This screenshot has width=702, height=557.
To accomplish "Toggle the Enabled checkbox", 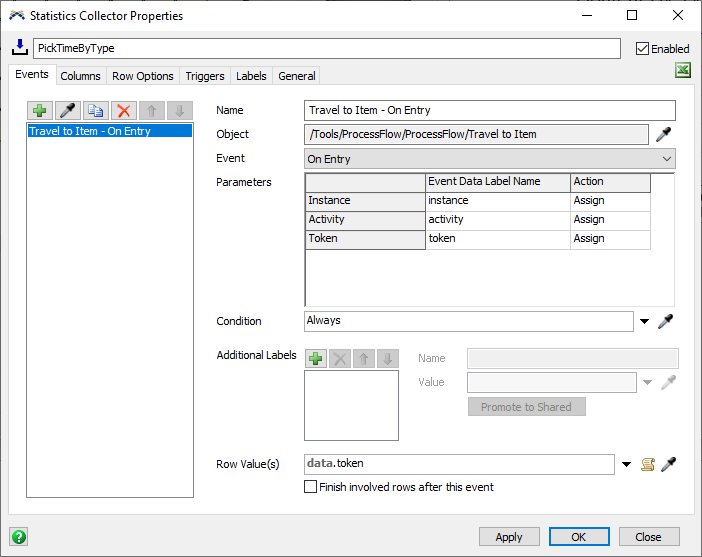I will [643, 48].
